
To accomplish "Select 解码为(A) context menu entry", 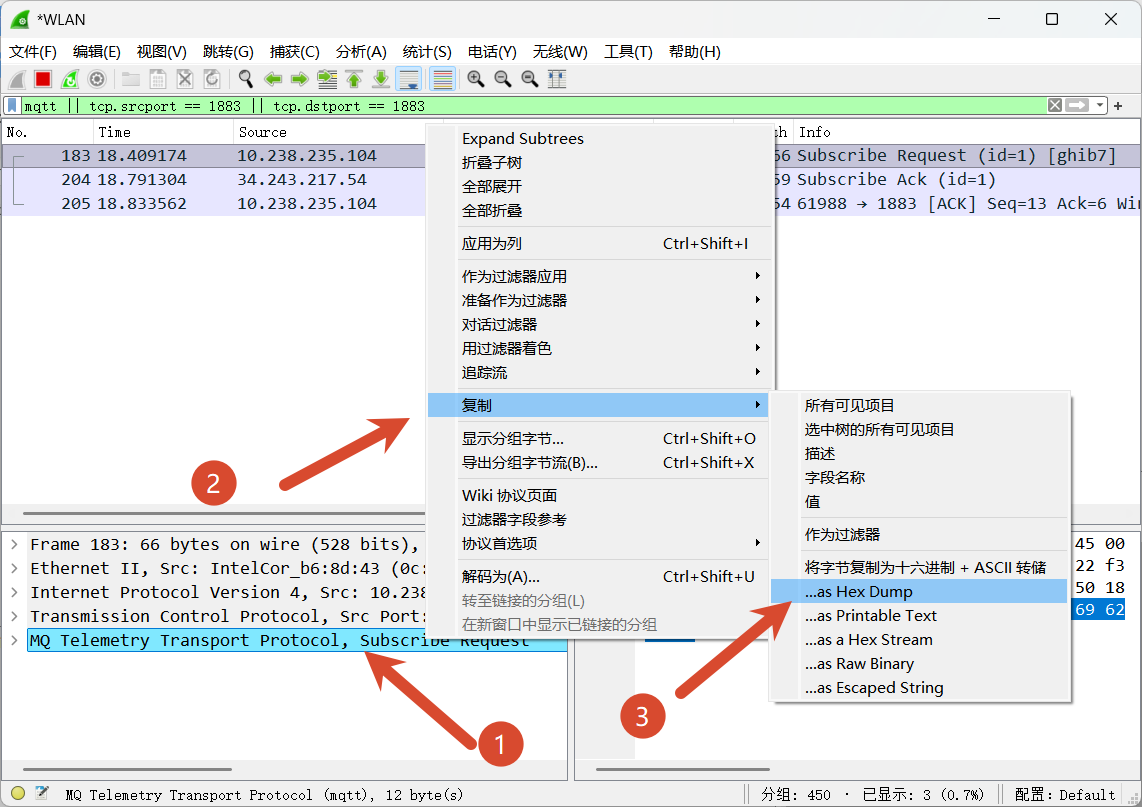I will point(599,576).
